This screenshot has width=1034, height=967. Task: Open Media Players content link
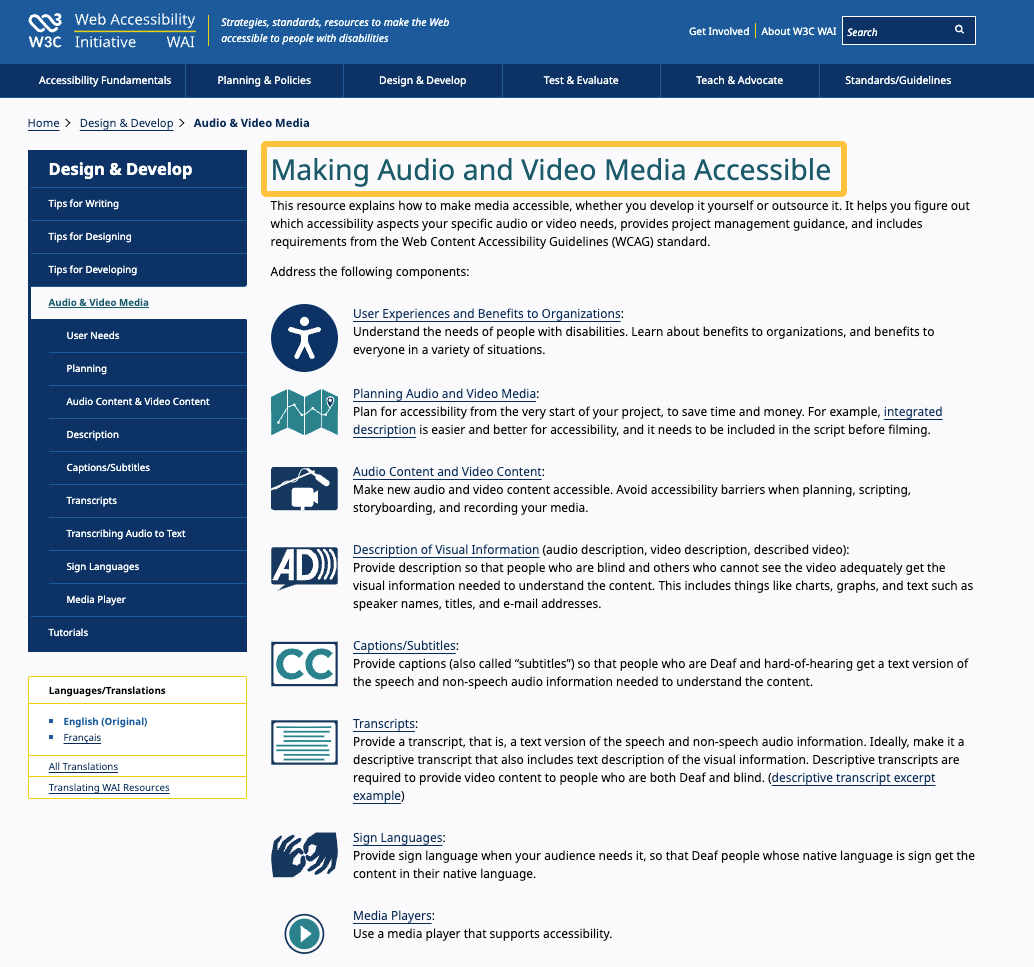pos(392,916)
